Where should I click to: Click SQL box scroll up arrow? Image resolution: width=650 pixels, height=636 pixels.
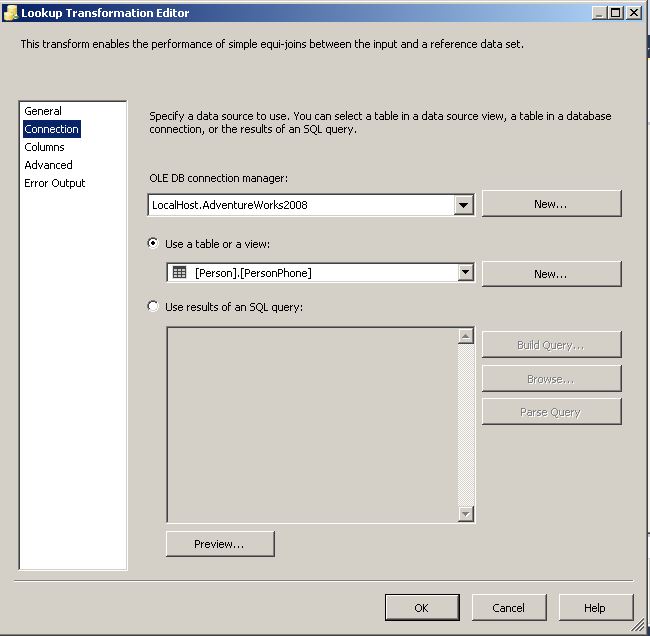click(x=466, y=336)
